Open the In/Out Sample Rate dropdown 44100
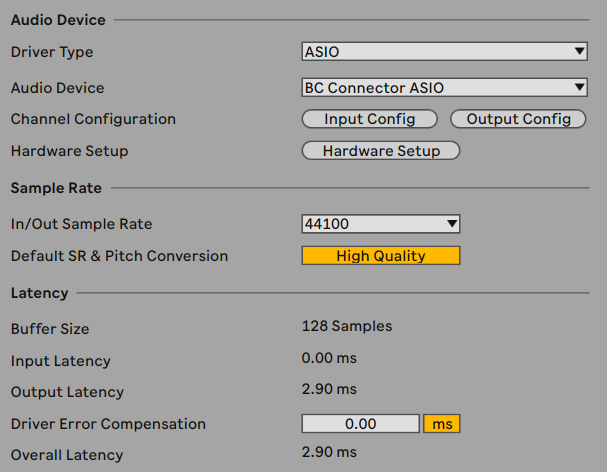The image size is (607, 472). coord(381,224)
